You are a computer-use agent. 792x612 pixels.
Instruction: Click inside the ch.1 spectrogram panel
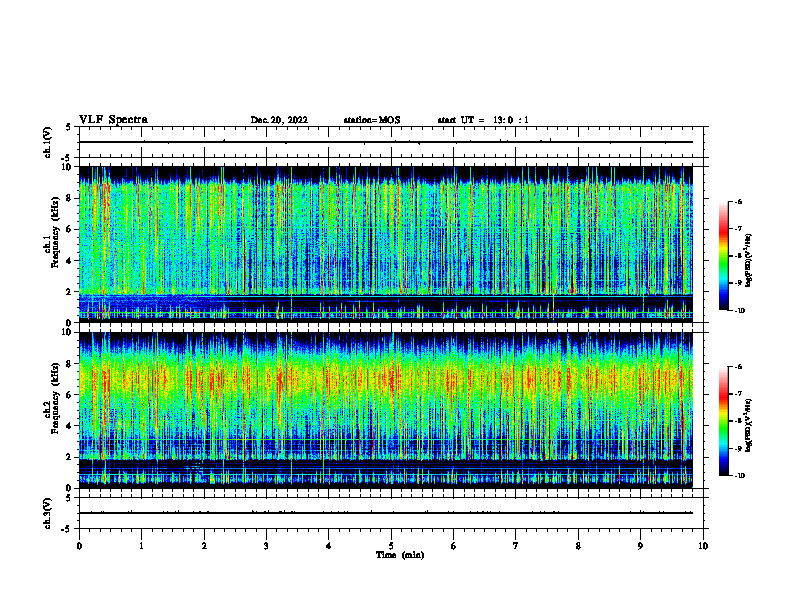click(x=386, y=244)
